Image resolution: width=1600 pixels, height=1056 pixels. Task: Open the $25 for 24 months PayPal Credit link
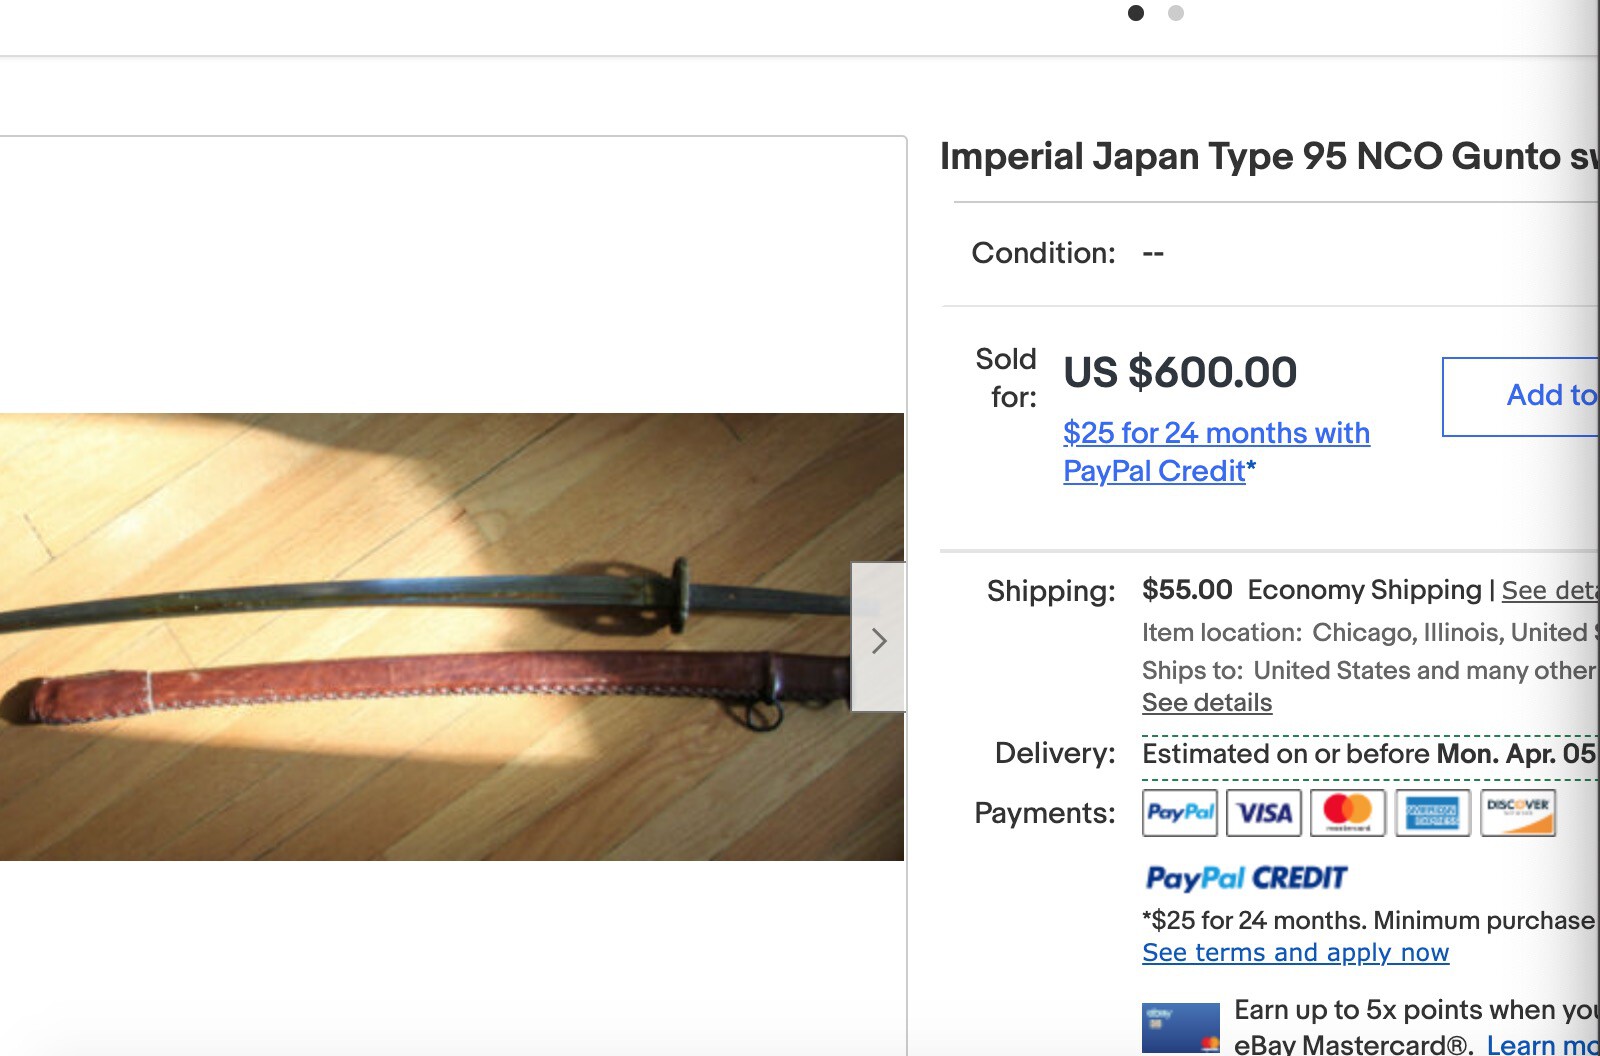click(x=1215, y=451)
